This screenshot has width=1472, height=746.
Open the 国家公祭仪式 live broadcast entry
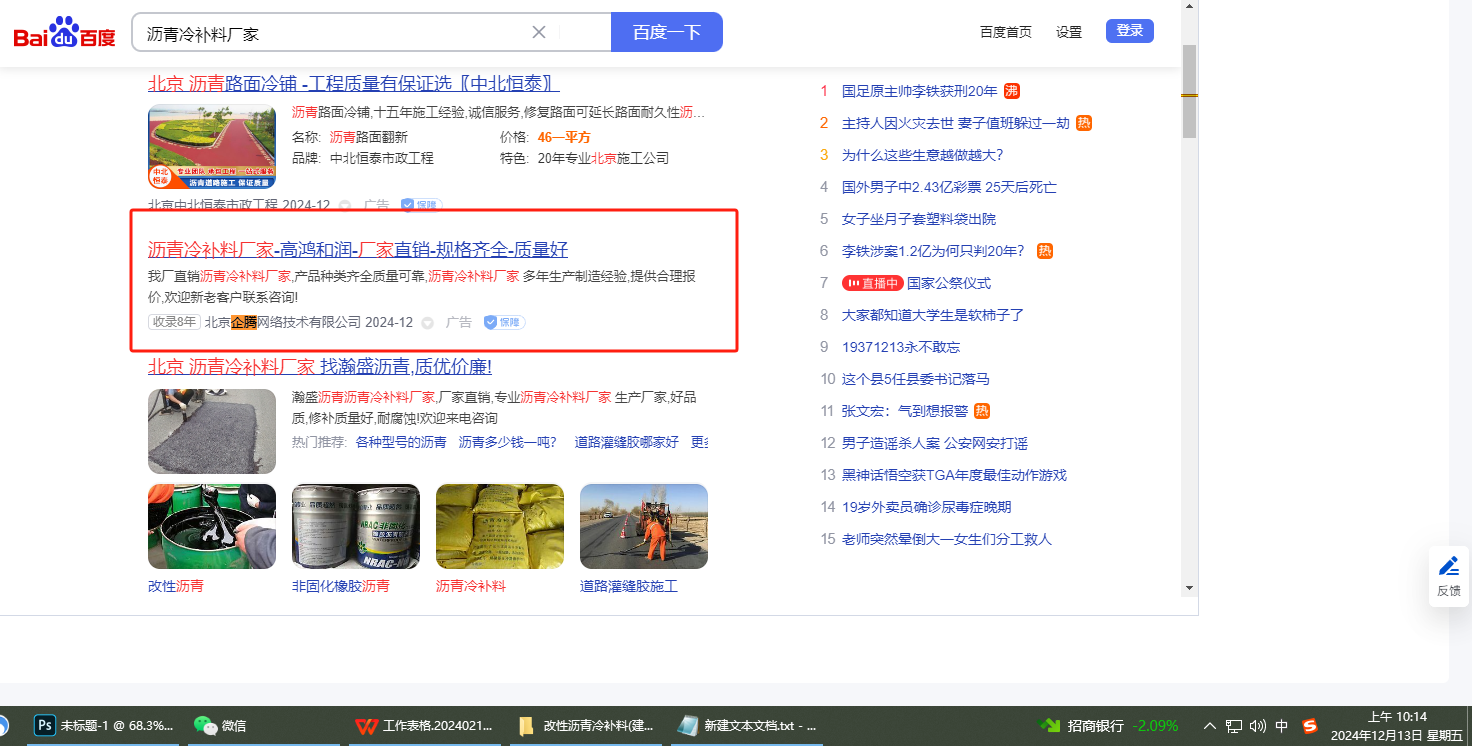[949, 283]
